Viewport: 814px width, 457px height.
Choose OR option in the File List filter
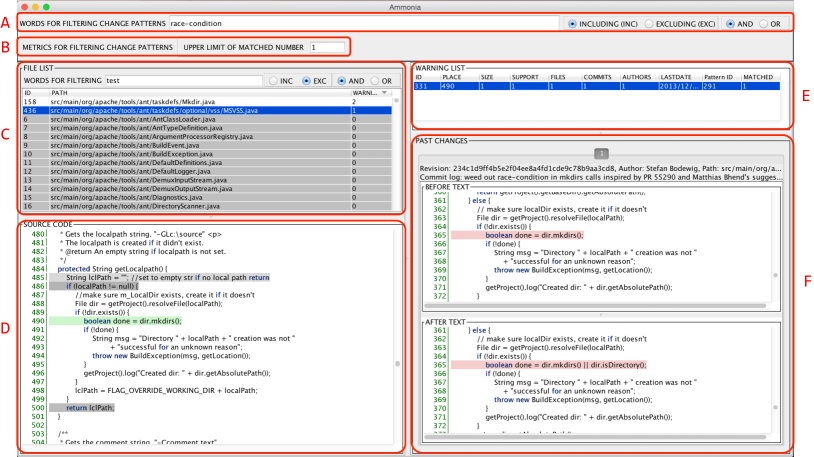tap(376, 80)
